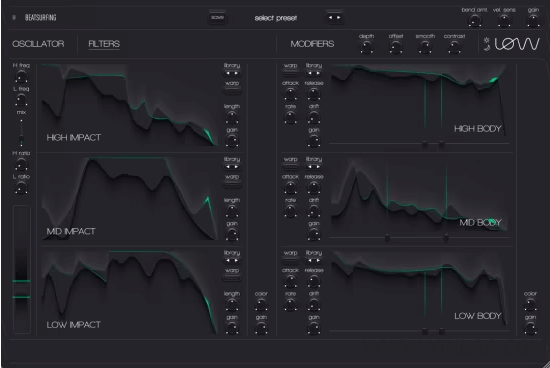Click the LOW BODY release knob
This screenshot has height=368, width=550.
tap(314, 281)
